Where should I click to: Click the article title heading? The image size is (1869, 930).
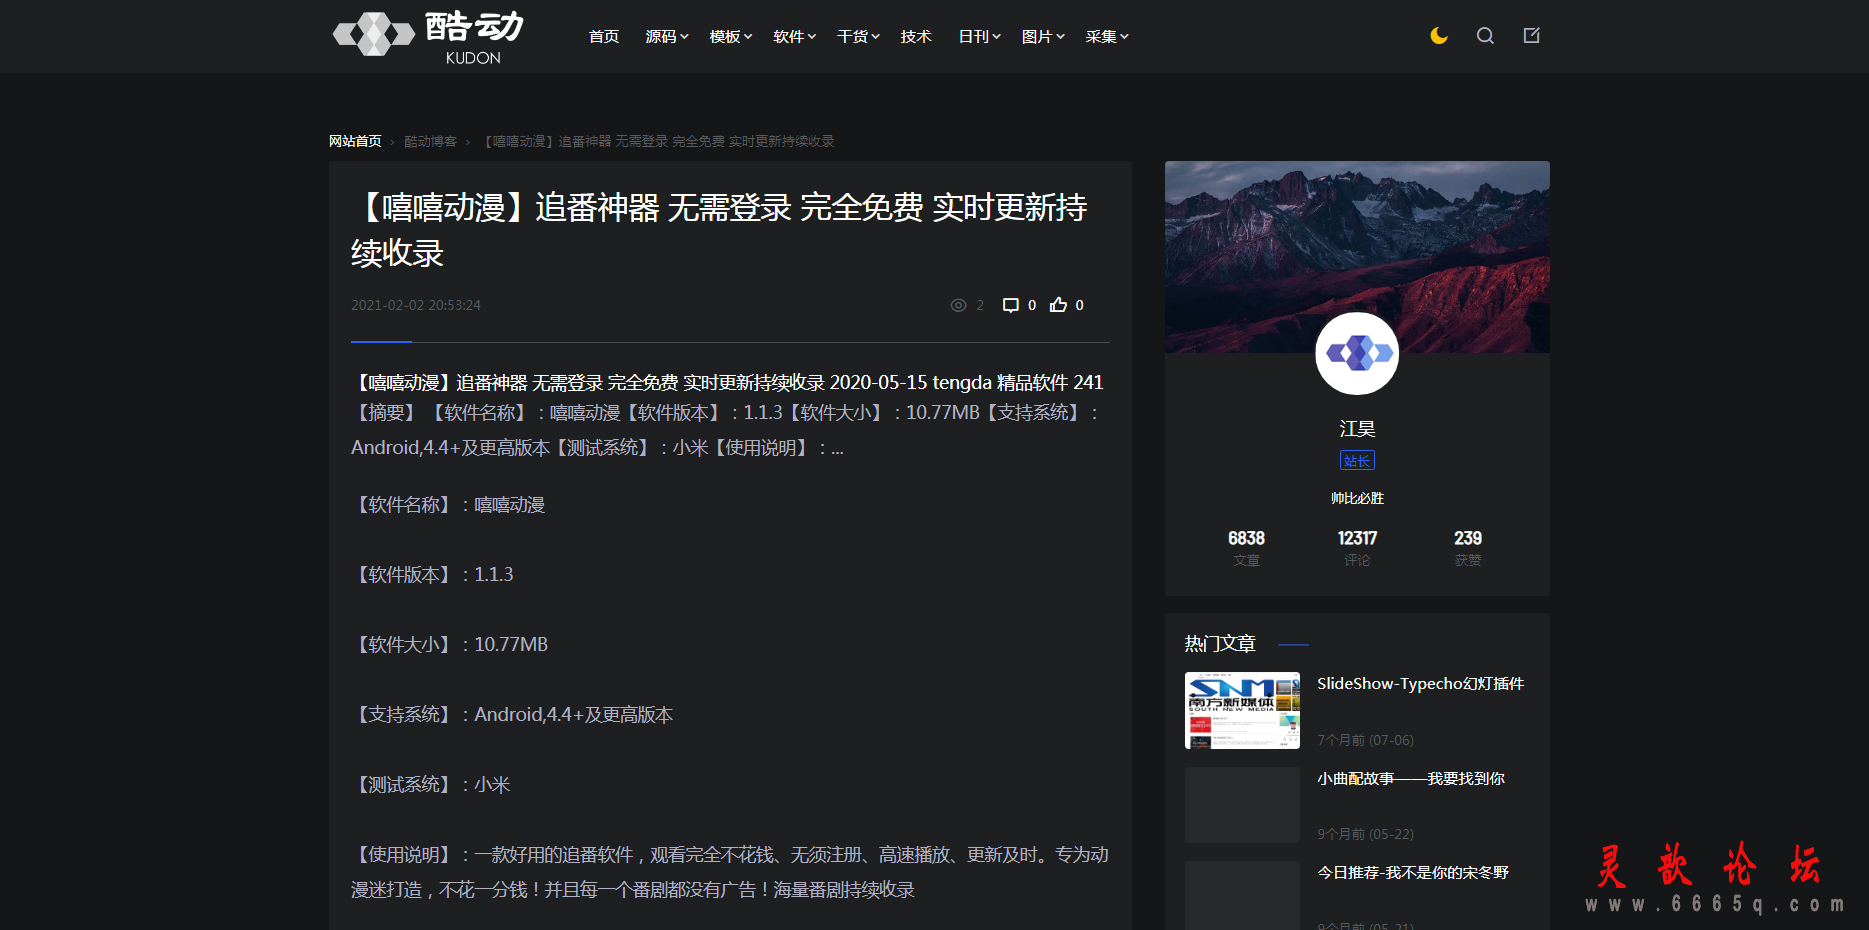coord(719,230)
